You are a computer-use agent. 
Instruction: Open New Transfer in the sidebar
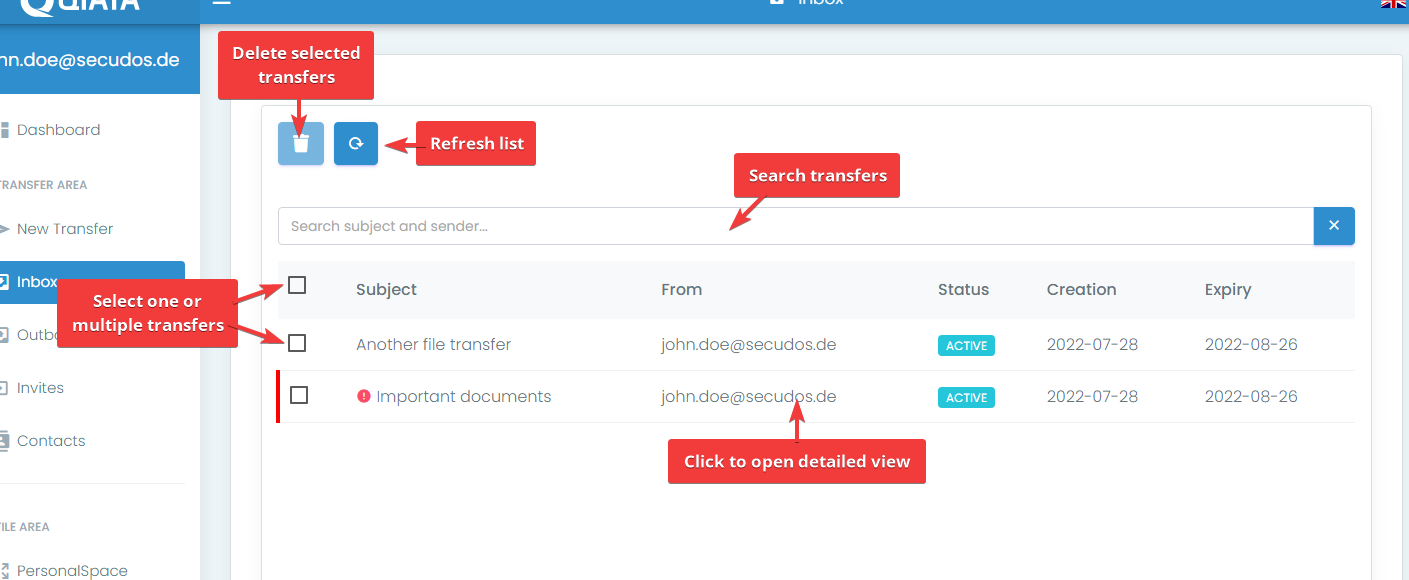pyautogui.click(x=64, y=229)
